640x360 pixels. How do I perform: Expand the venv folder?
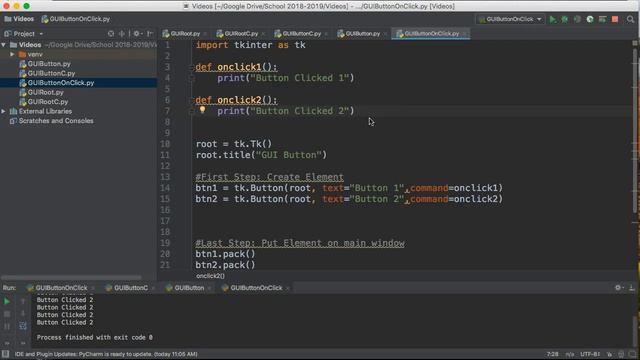coord(12,54)
